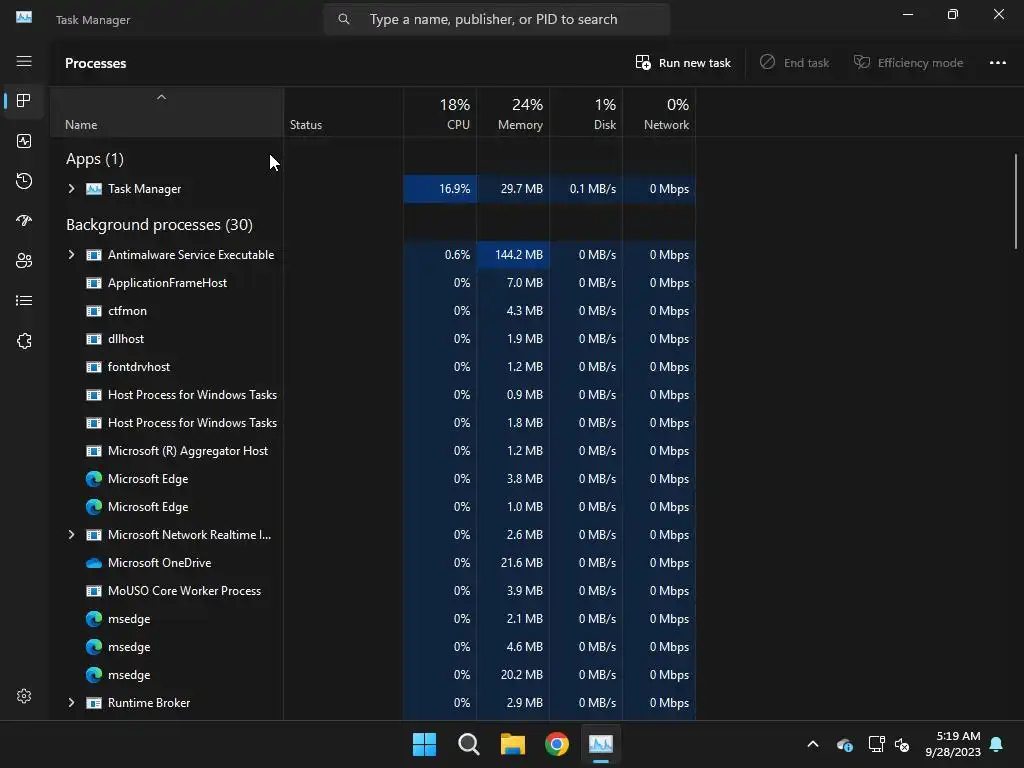The image size is (1024, 768).
Task: Select the msedge row using 20.2 MB
Action: click(374, 675)
